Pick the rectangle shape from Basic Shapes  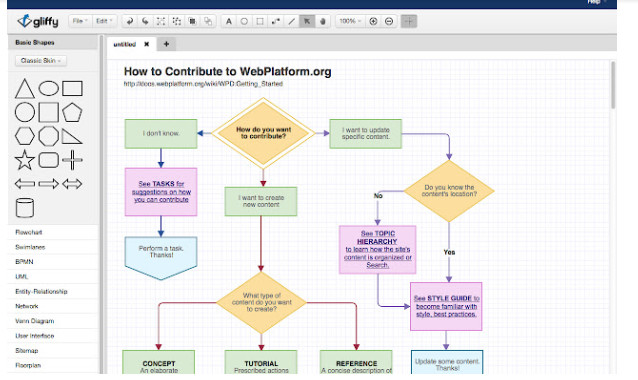click(72, 88)
